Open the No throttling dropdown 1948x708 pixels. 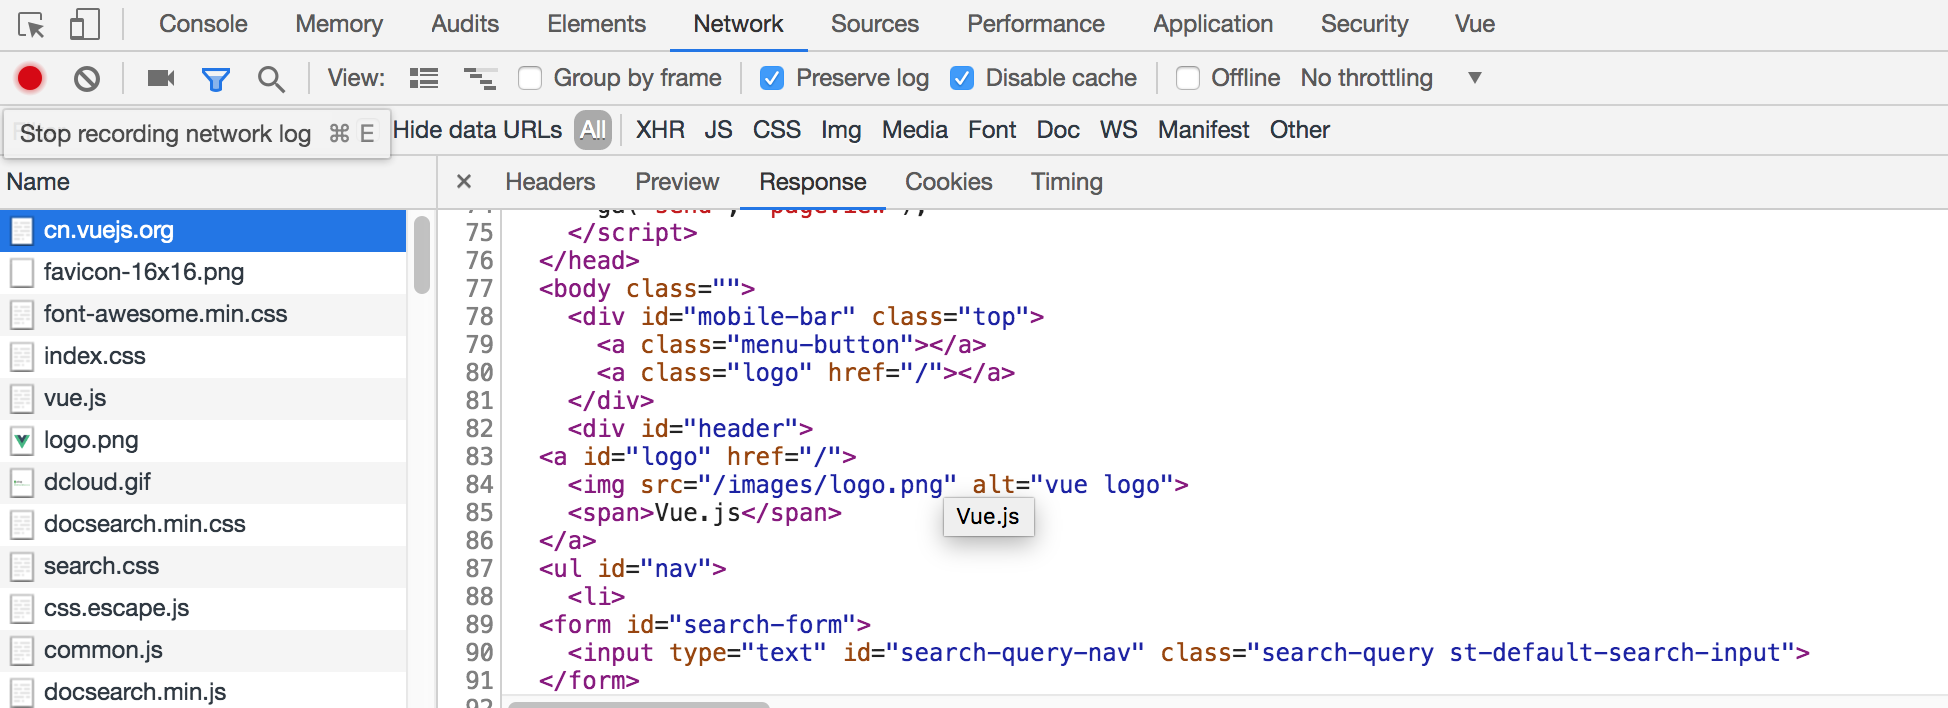(1390, 78)
